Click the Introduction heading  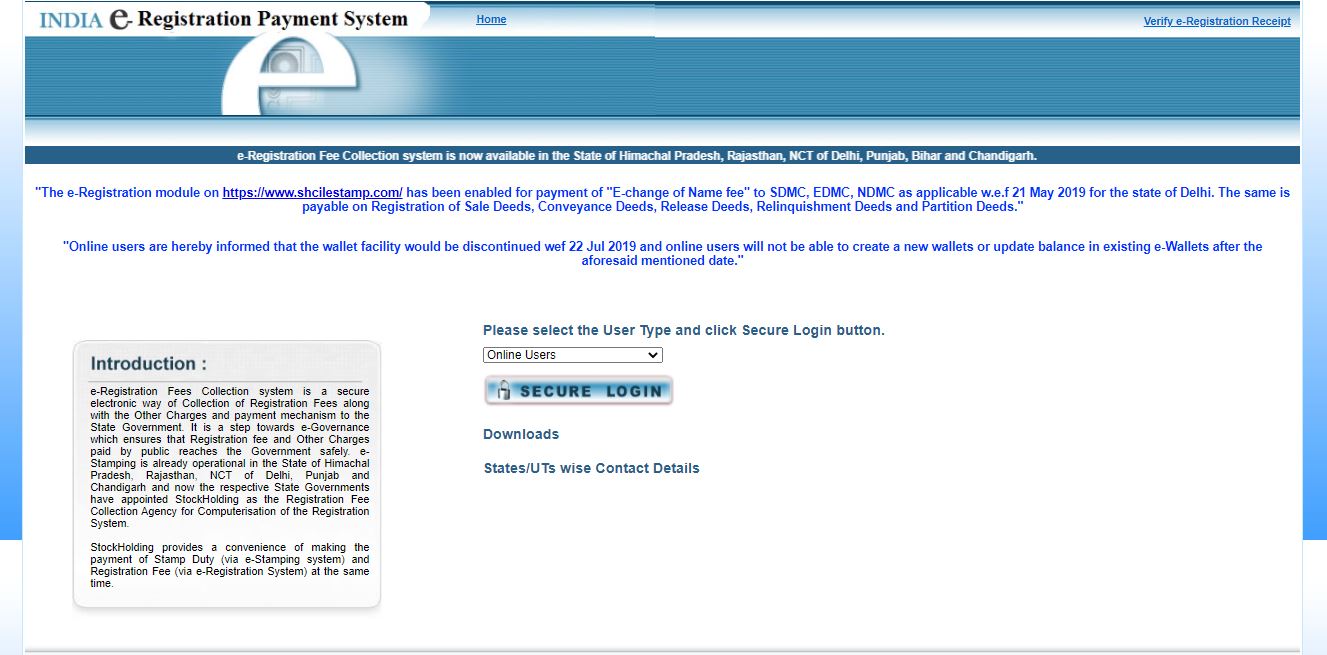point(149,364)
